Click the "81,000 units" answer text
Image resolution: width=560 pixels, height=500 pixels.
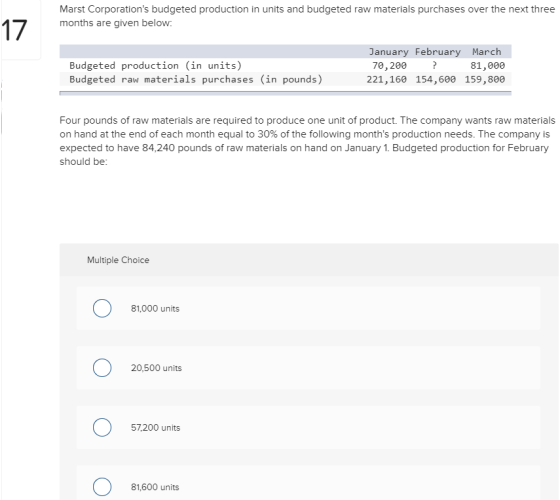coord(155,309)
